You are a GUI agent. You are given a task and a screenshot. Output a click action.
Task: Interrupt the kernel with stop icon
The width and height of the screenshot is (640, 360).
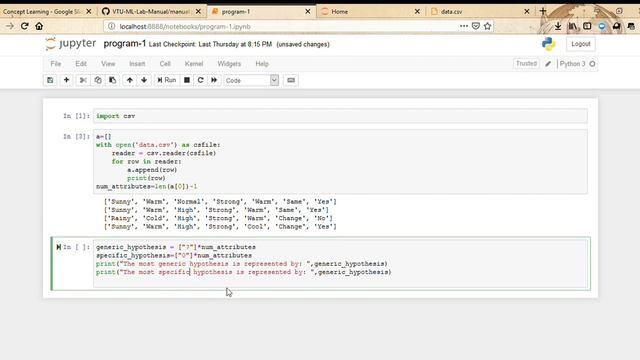(187, 80)
